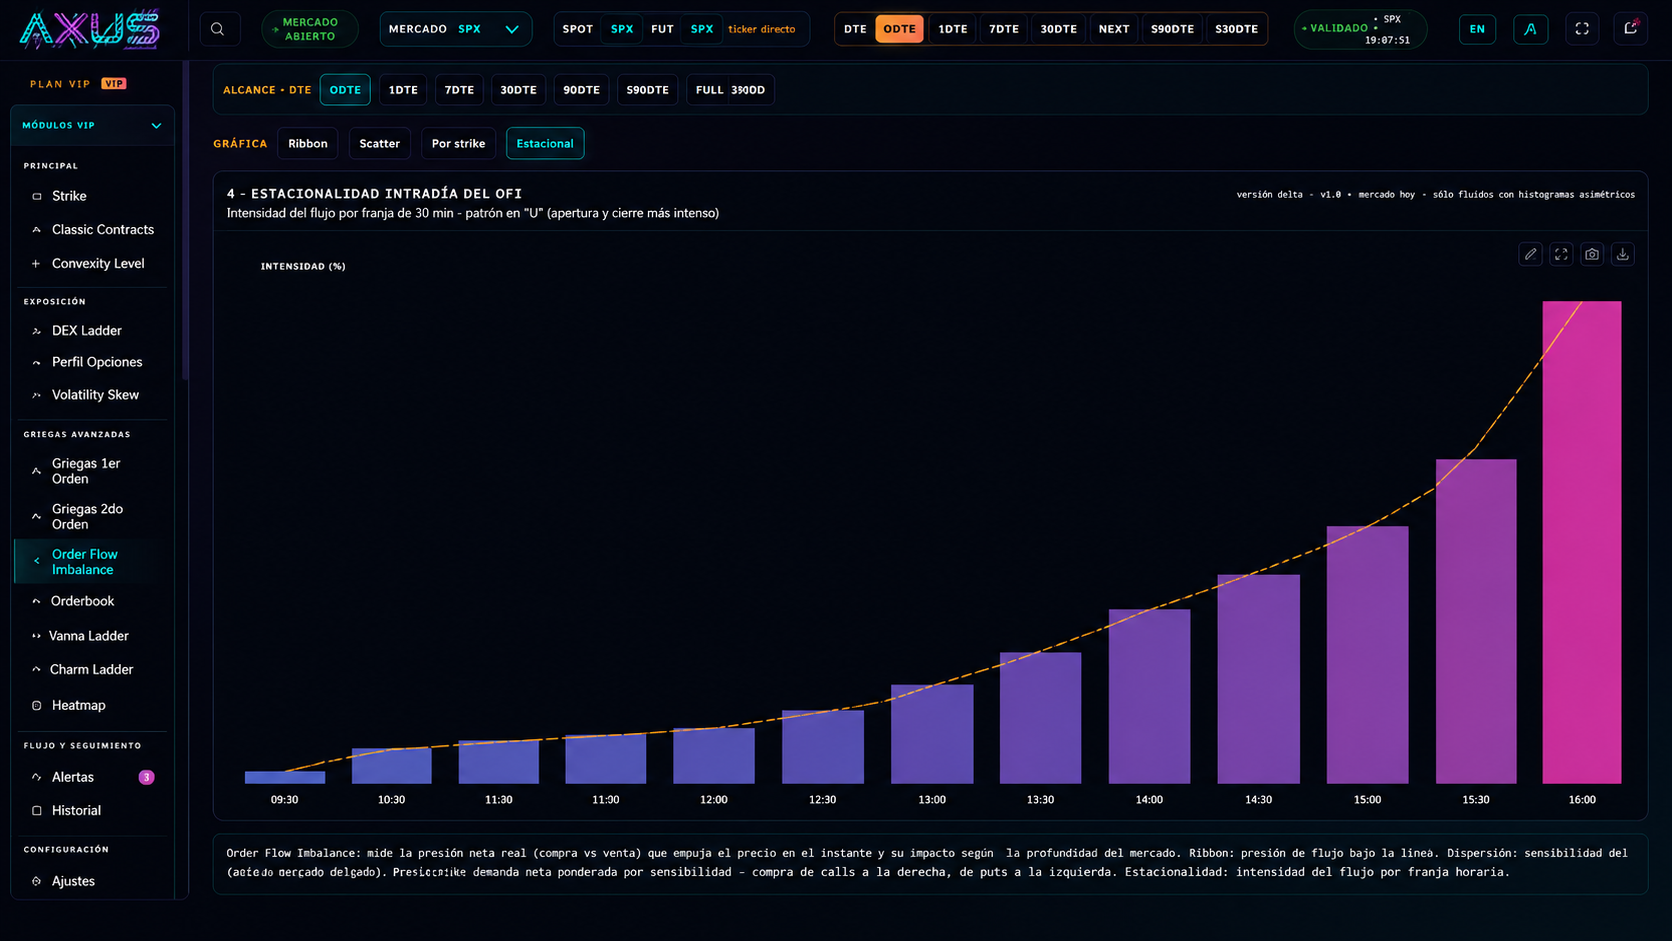Open the search magnifier in the header
Viewport: 1672px width, 941px height.
click(218, 29)
